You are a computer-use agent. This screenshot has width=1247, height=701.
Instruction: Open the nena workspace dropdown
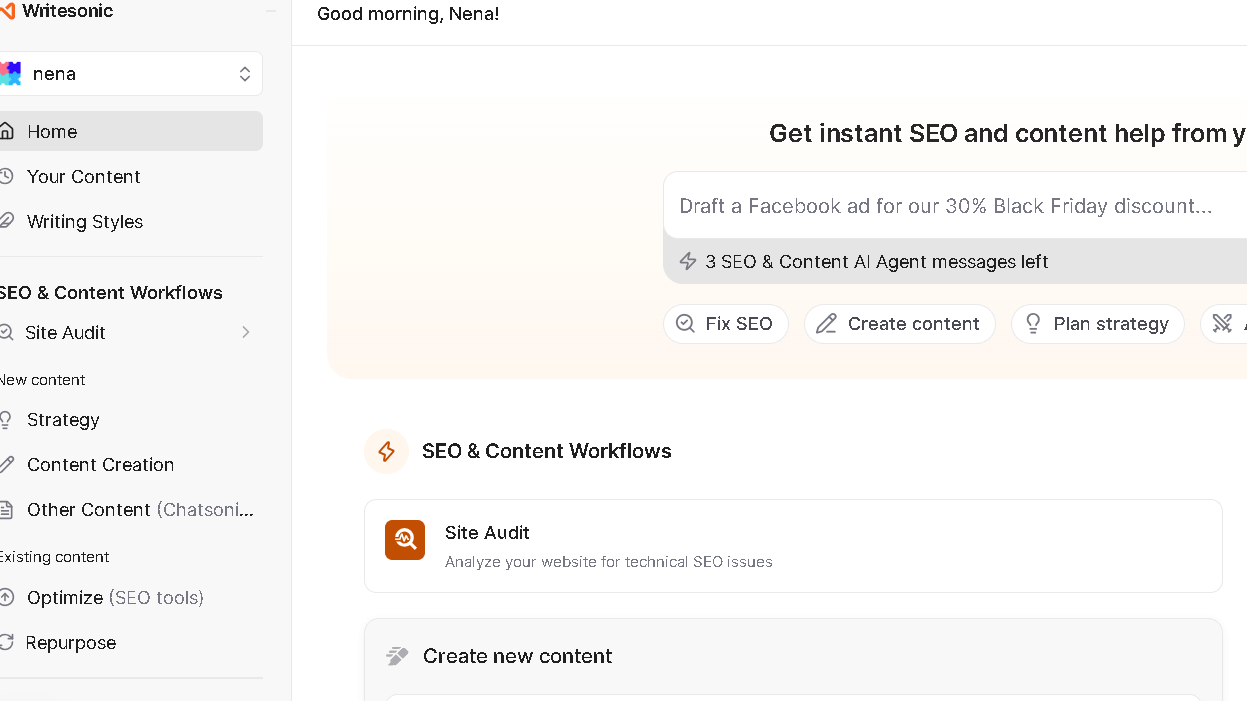click(131, 74)
